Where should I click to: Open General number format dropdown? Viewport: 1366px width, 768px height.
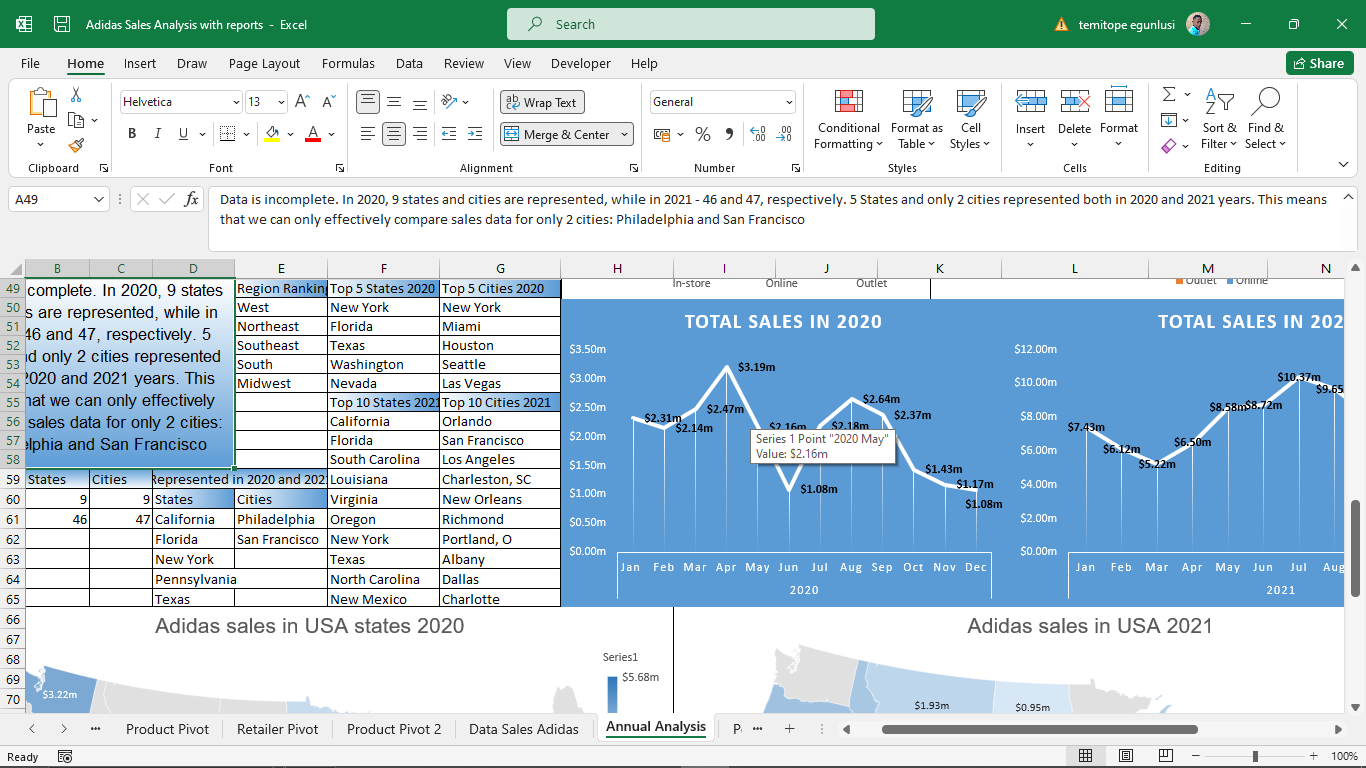pyautogui.click(x=789, y=102)
